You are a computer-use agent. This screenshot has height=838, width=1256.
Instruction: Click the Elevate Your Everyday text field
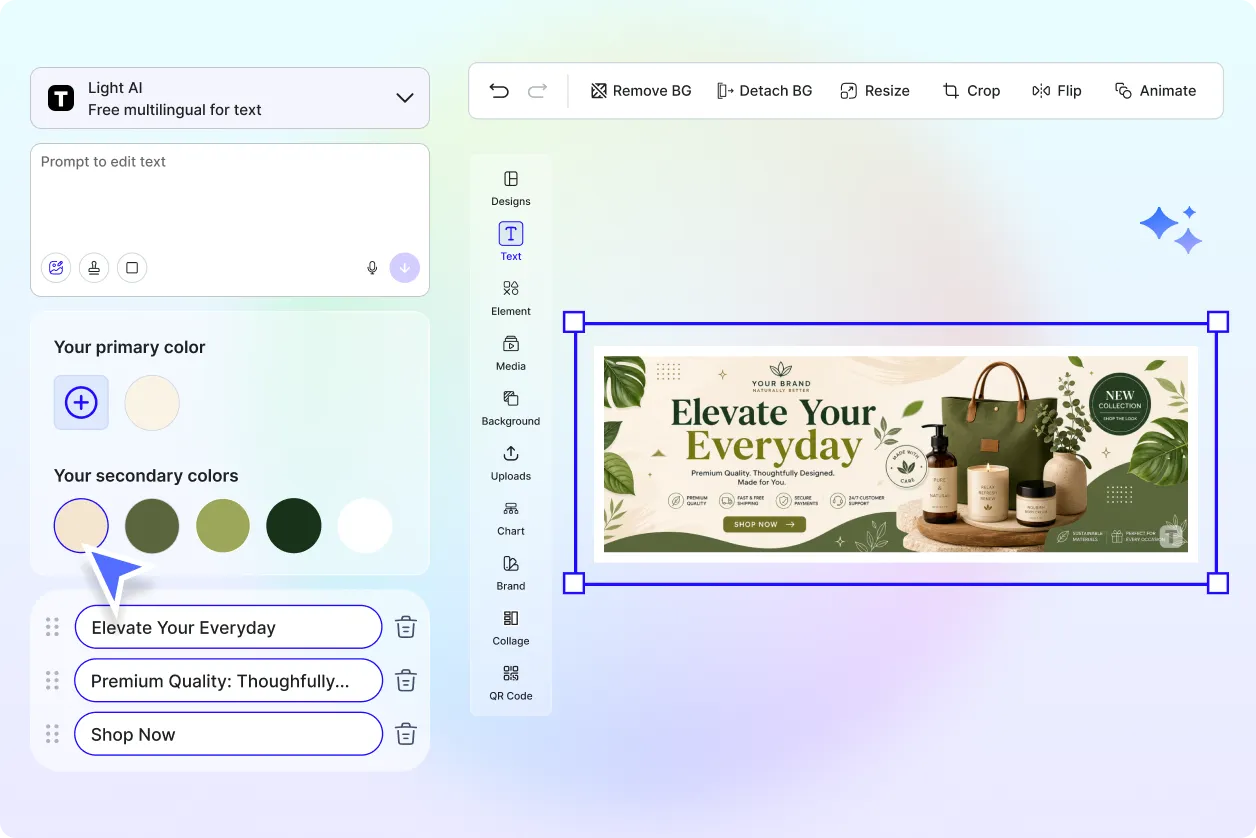click(x=228, y=628)
